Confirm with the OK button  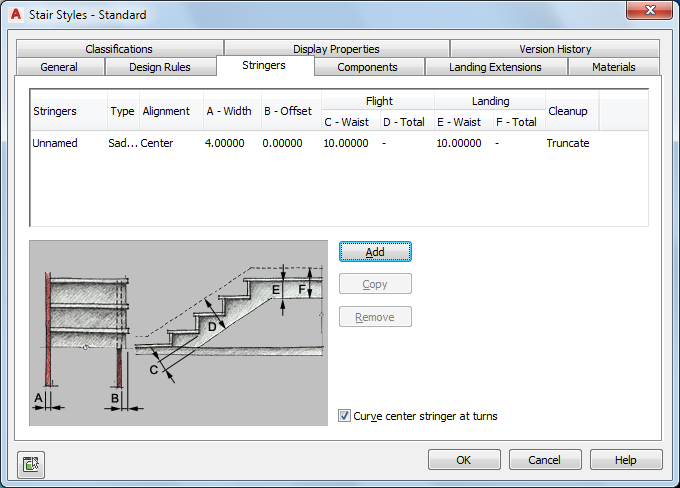pos(464,460)
